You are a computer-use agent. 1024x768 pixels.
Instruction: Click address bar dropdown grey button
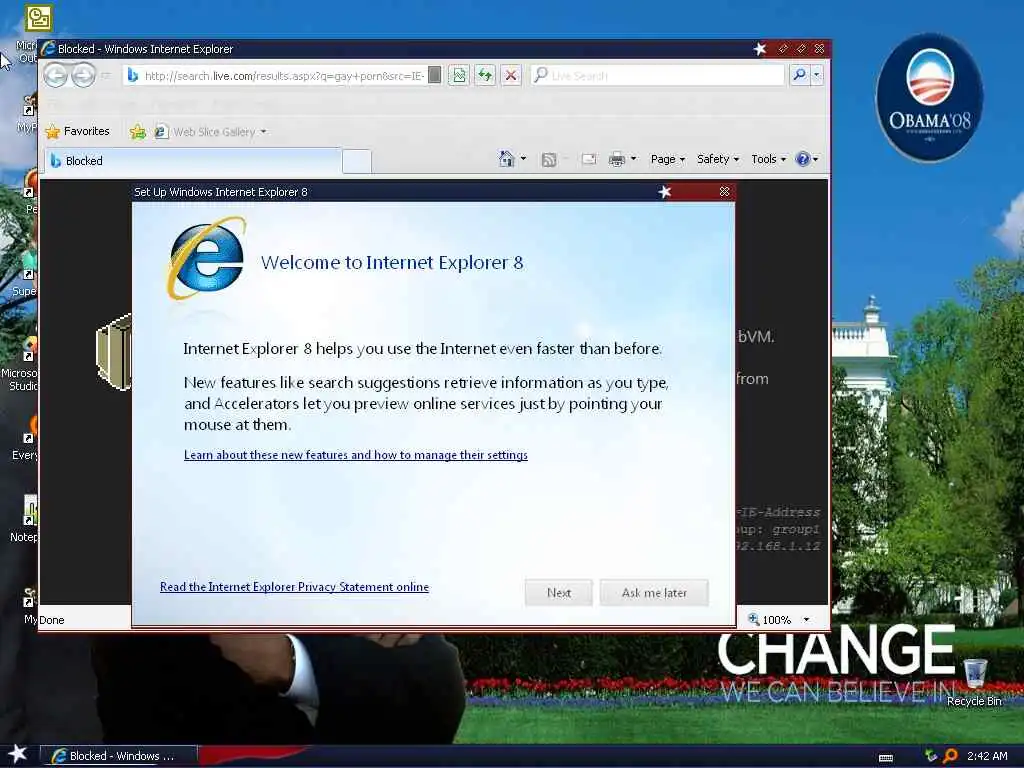pos(434,75)
